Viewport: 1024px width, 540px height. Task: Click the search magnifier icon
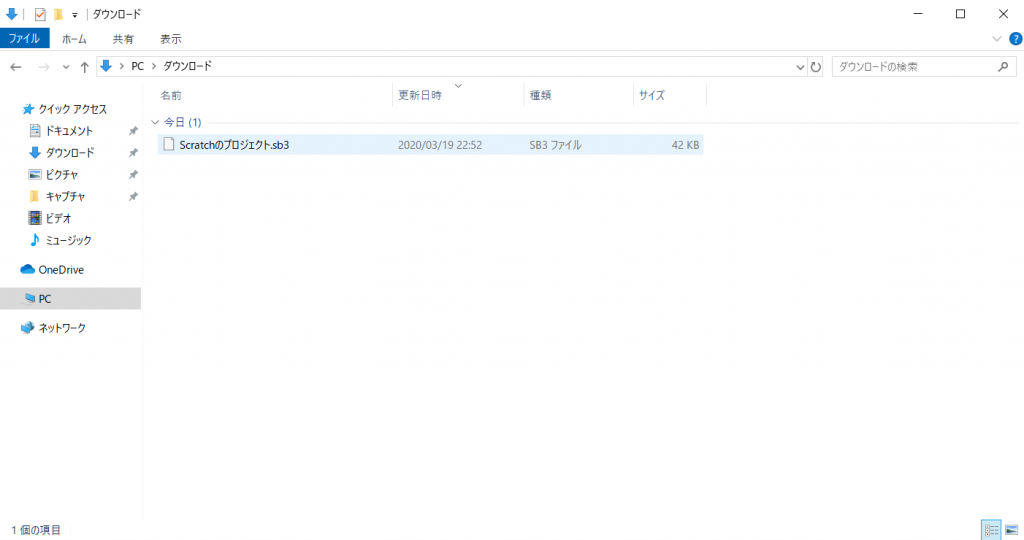coord(1003,67)
